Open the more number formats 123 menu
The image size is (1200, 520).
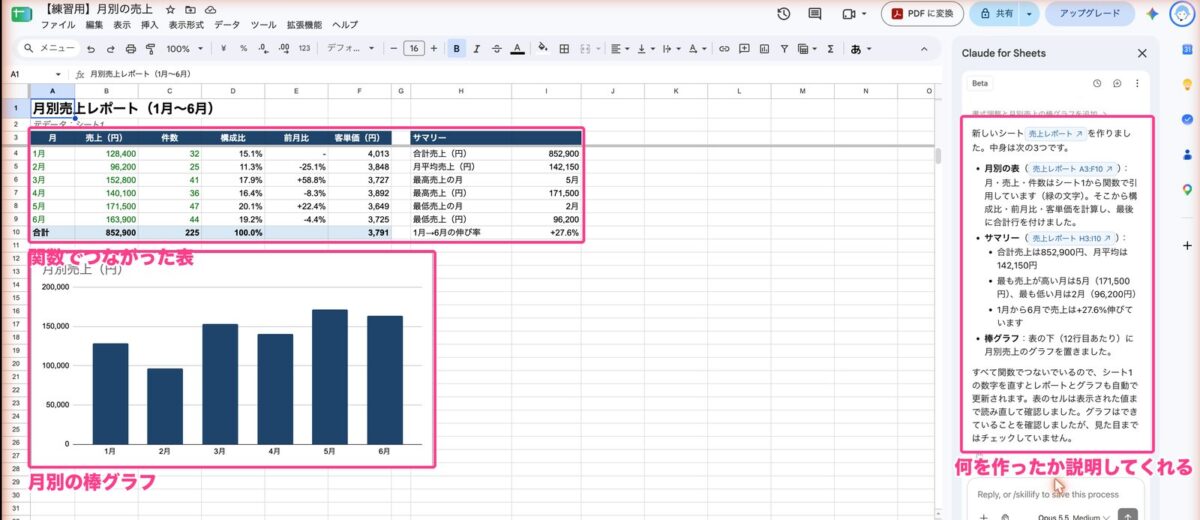pos(304,48)
